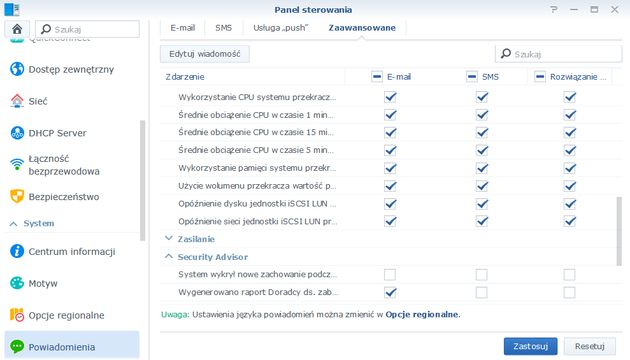Click Edytuj wiadomość button
This screenshot has height=360, width=630.
click(205, 53)
